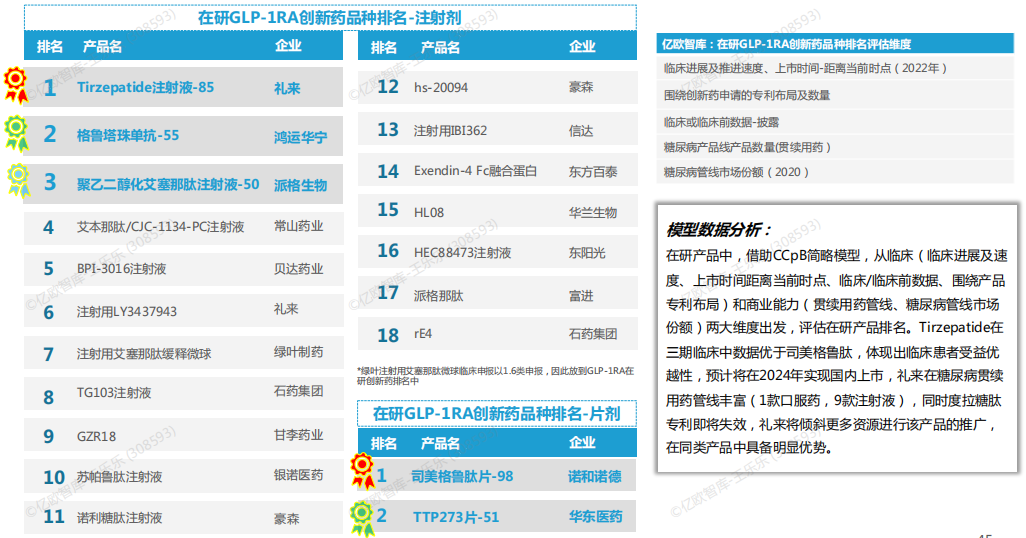The image size is (1026, 538).
Task: Click Tirzepatide注射液-85 product name
Action: click(145, 87)
